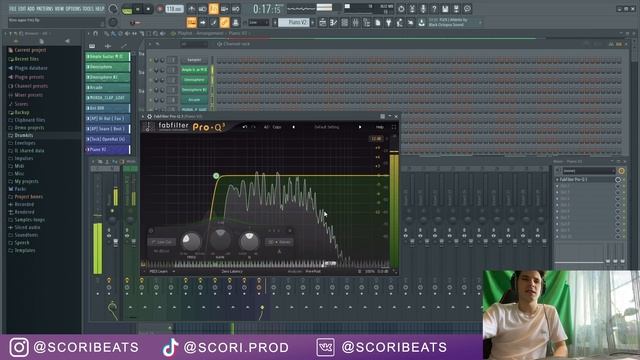Click the FREQ knob in Pro-Q

191,241
